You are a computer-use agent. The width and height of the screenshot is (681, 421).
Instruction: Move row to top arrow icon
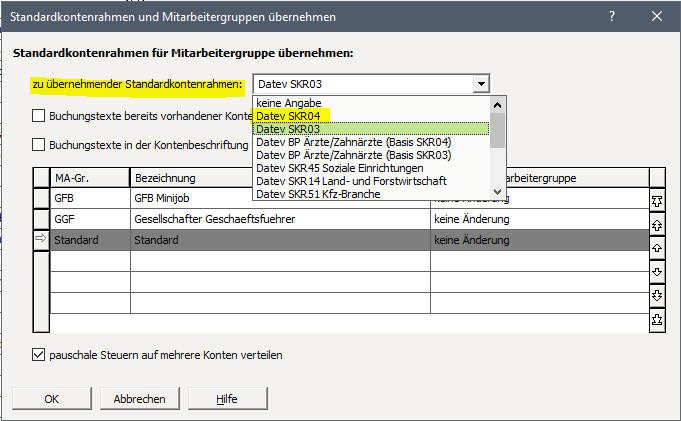(x=657, y=201)
